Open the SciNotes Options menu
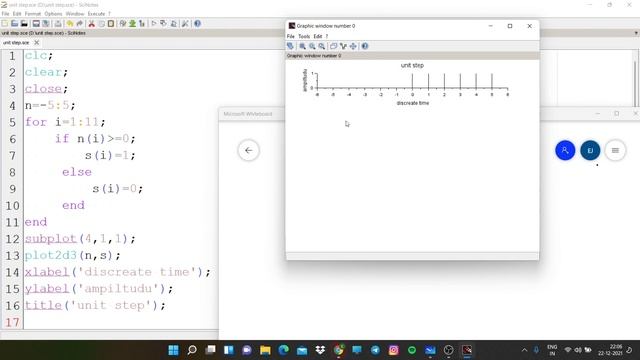Screen dimensions: 640x360 (x=53, y=13)
